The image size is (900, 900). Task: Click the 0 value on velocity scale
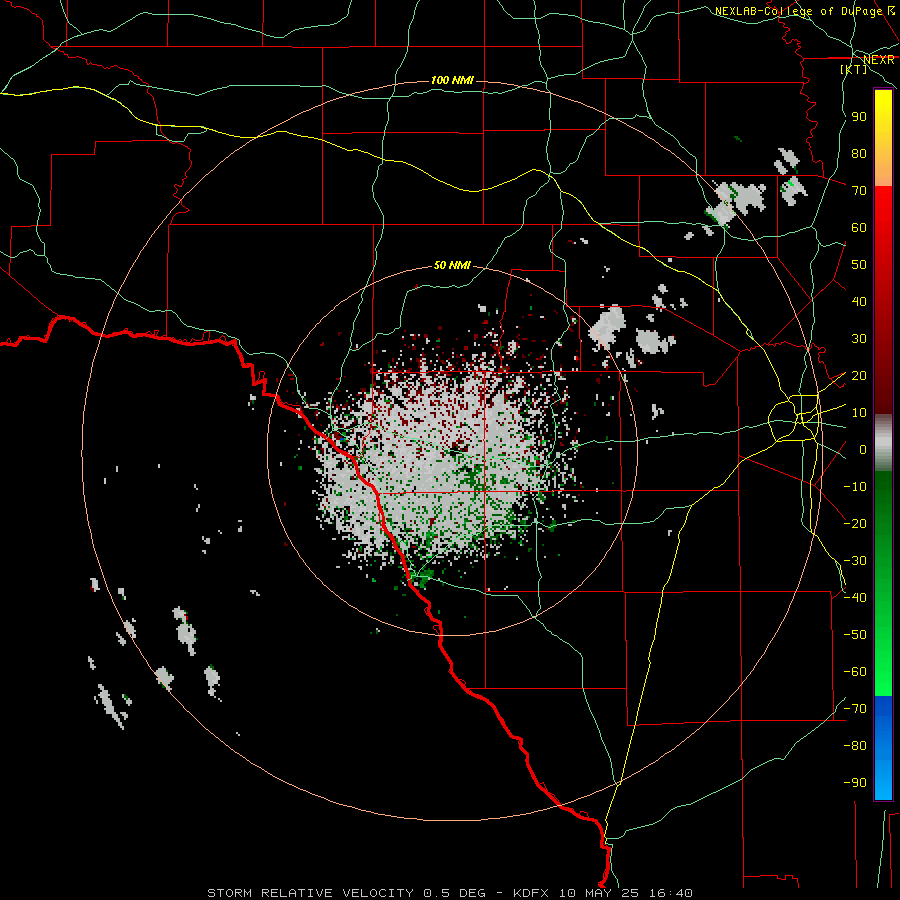click(863, 450)
